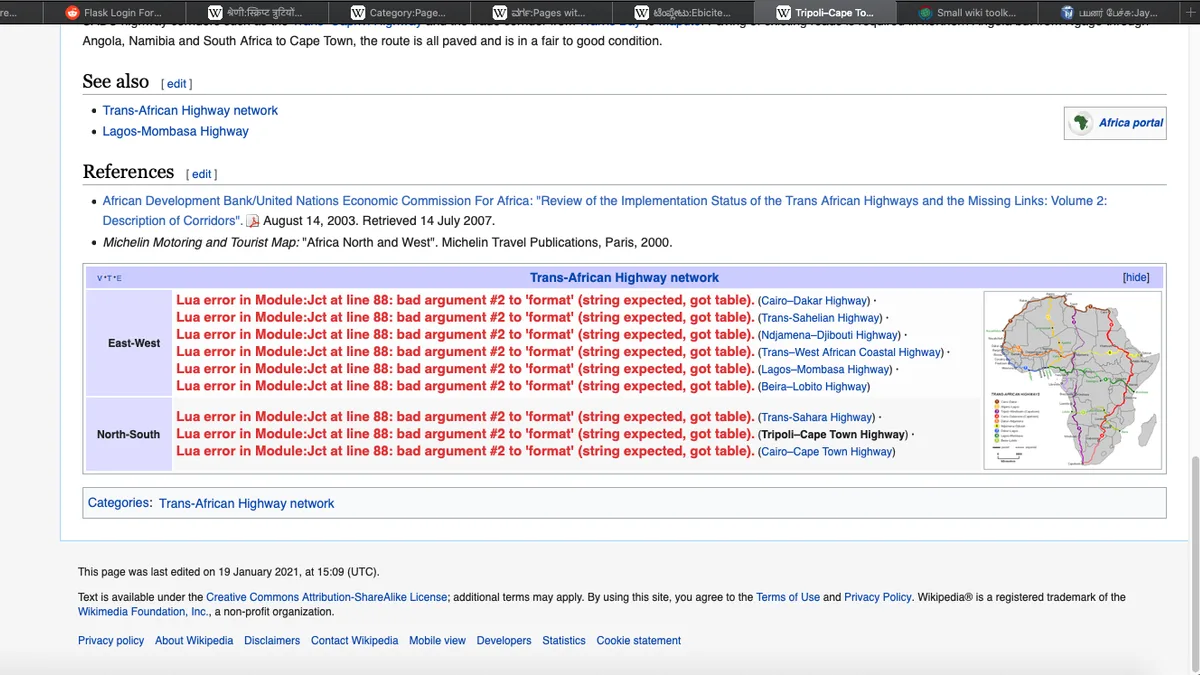Open Cookie statement footer link
Screen dimensions: 1200x675
tap(639, 640)
